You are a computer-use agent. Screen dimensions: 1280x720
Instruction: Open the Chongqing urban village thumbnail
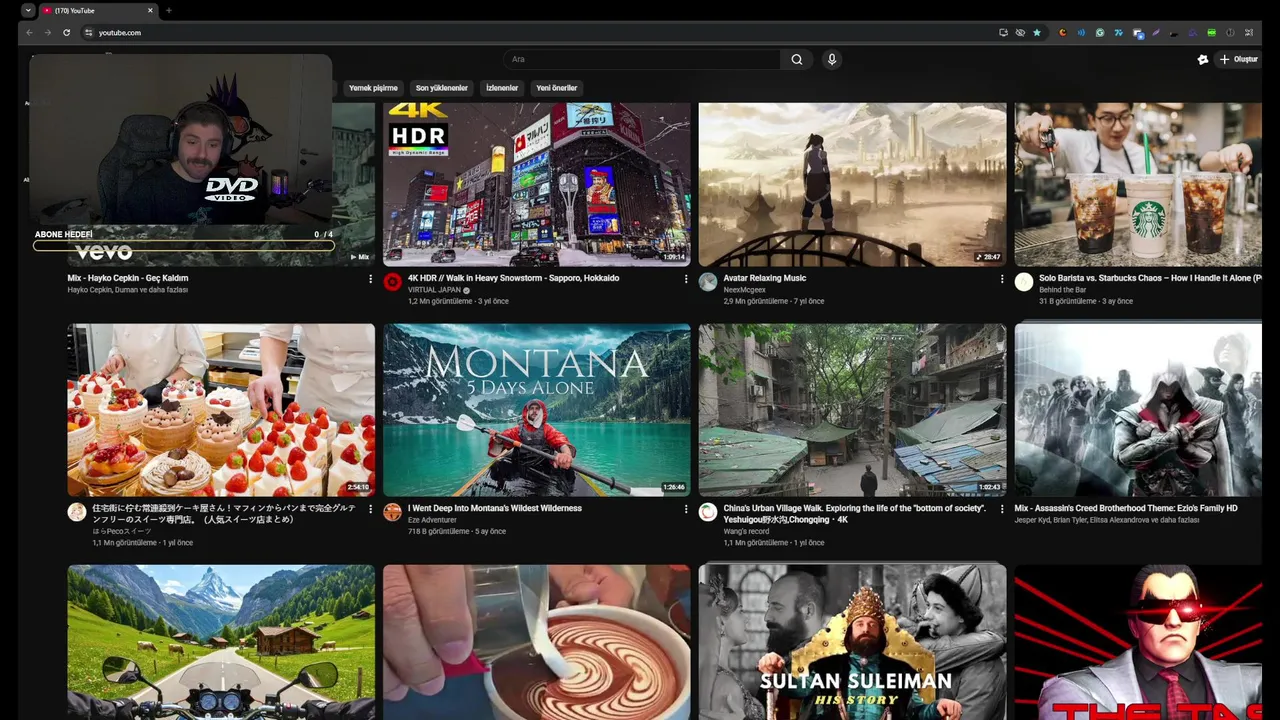coord(853,409)
